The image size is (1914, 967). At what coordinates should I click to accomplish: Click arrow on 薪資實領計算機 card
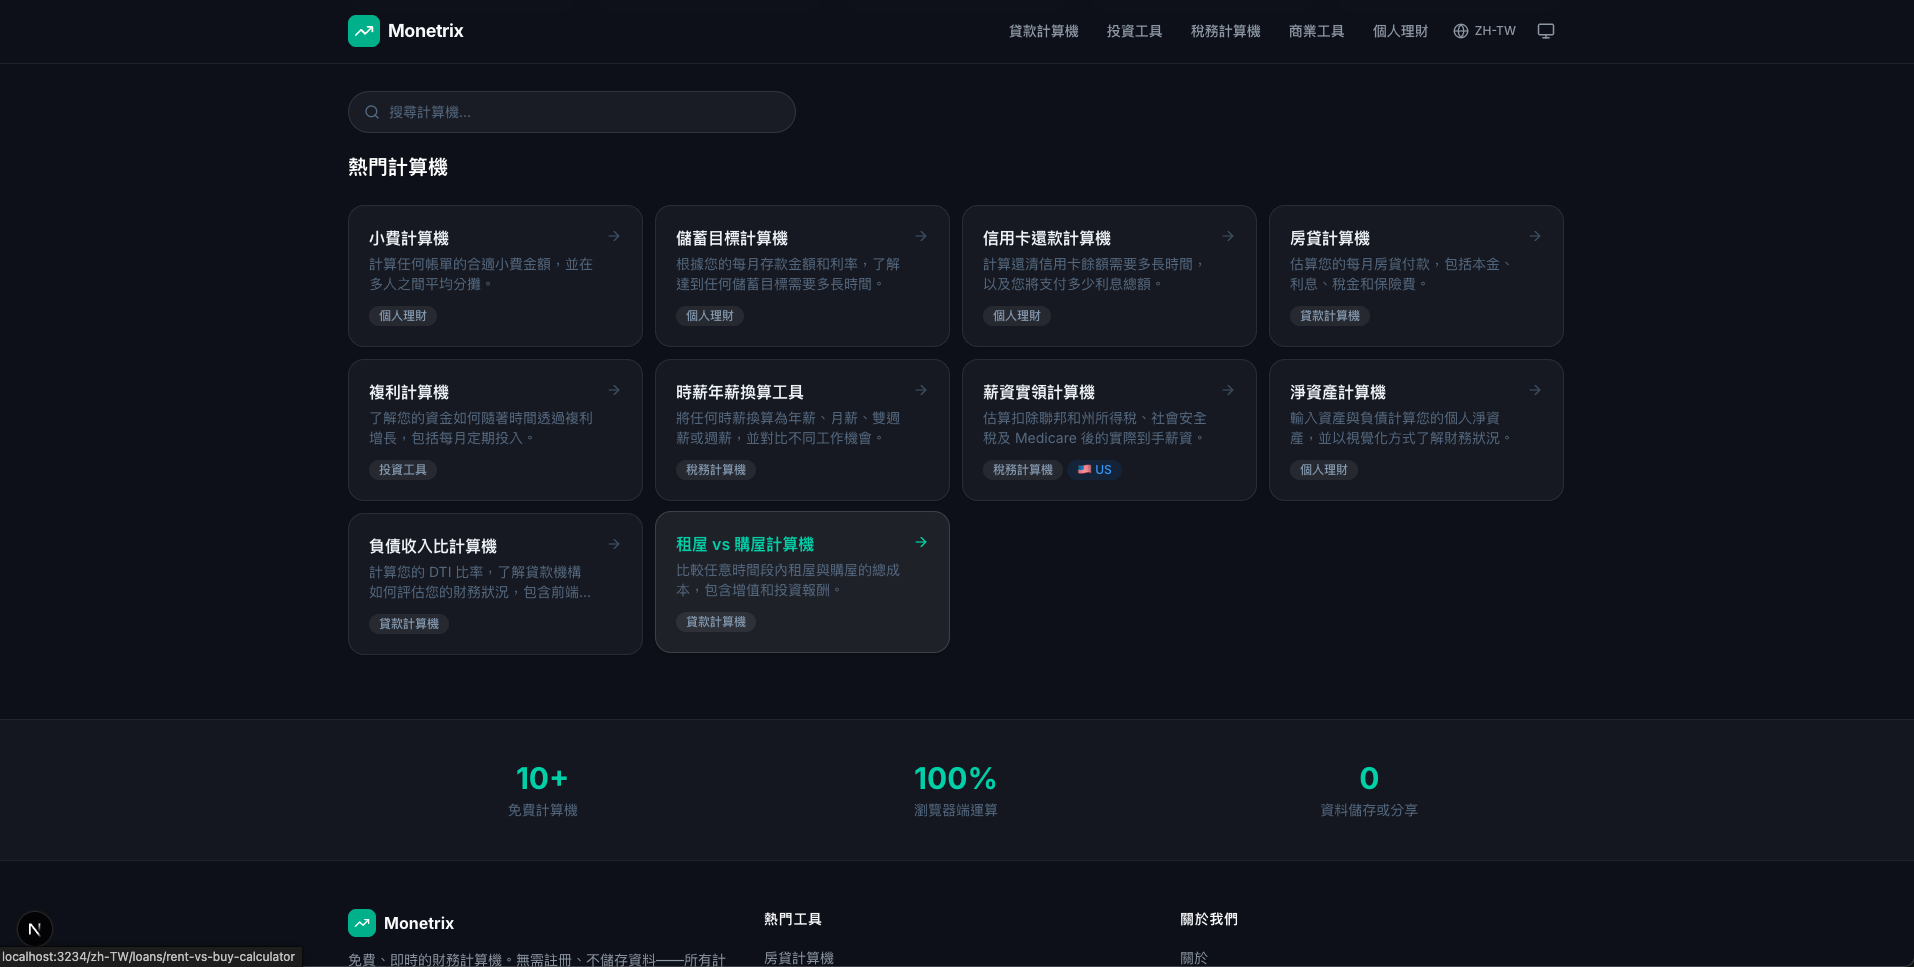tap(1228, 390)
